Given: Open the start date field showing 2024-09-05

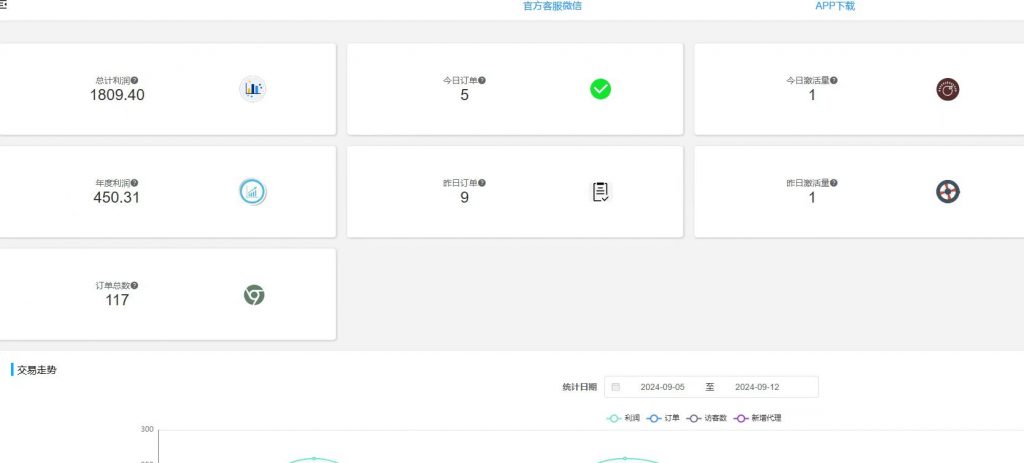Looking at the screenshot, I should pos(662,387).
